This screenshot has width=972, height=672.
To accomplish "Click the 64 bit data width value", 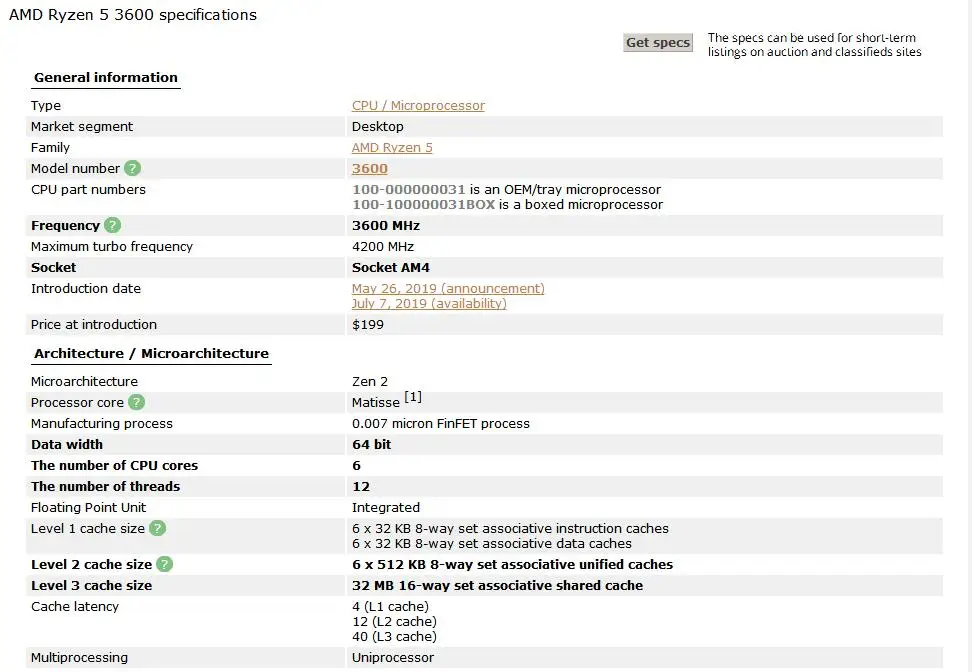I will (x=371, y=444).
